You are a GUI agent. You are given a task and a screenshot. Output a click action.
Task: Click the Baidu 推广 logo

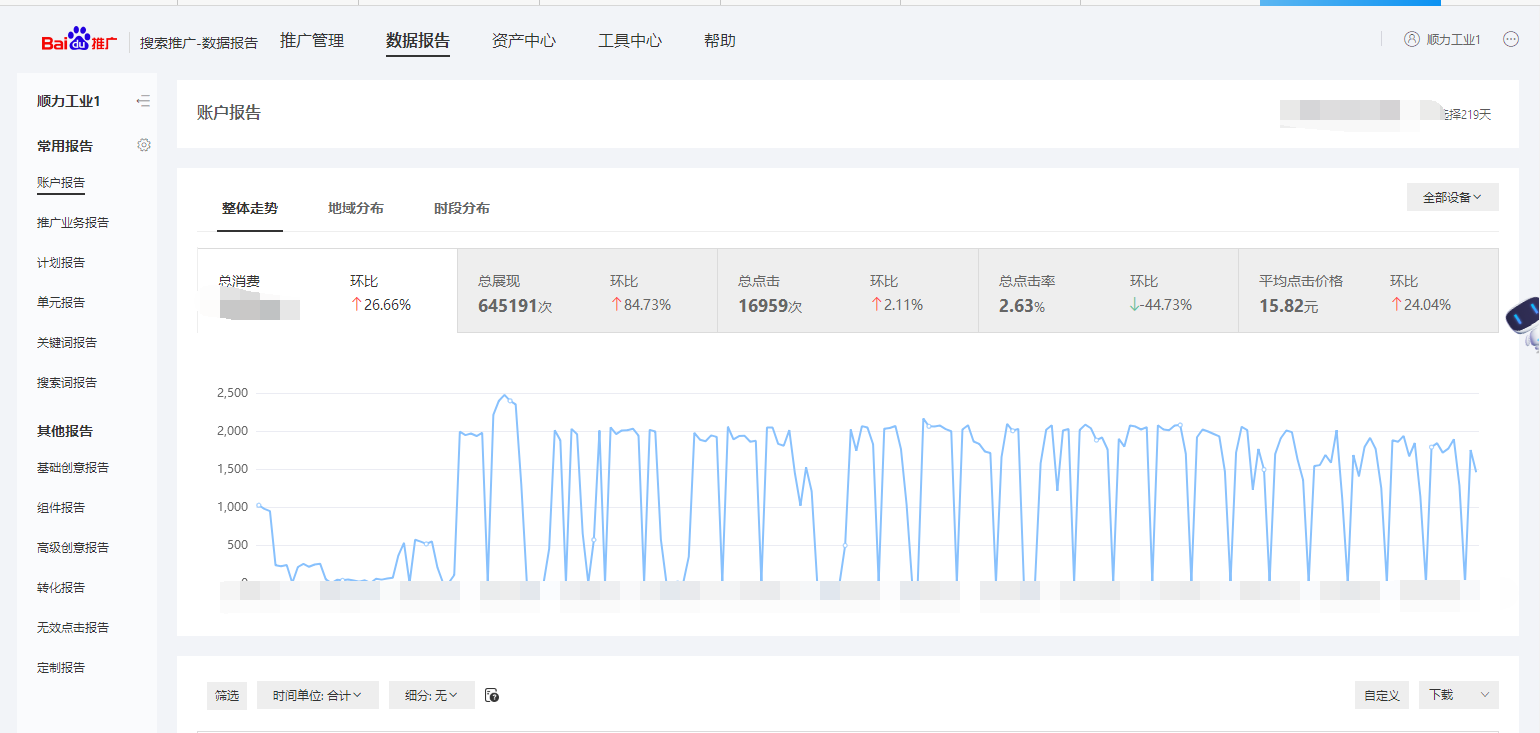pyautogui.click(x=79, y=41)
